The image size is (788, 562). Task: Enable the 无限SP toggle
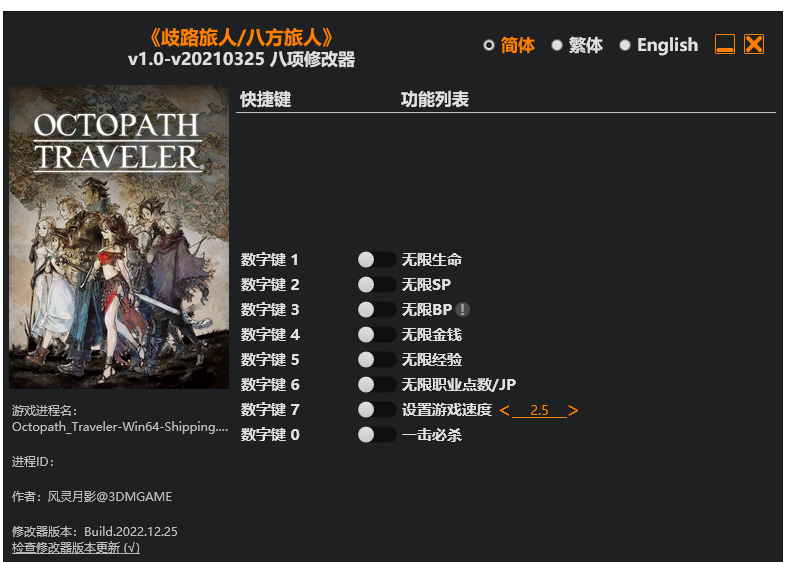[377, 285]
